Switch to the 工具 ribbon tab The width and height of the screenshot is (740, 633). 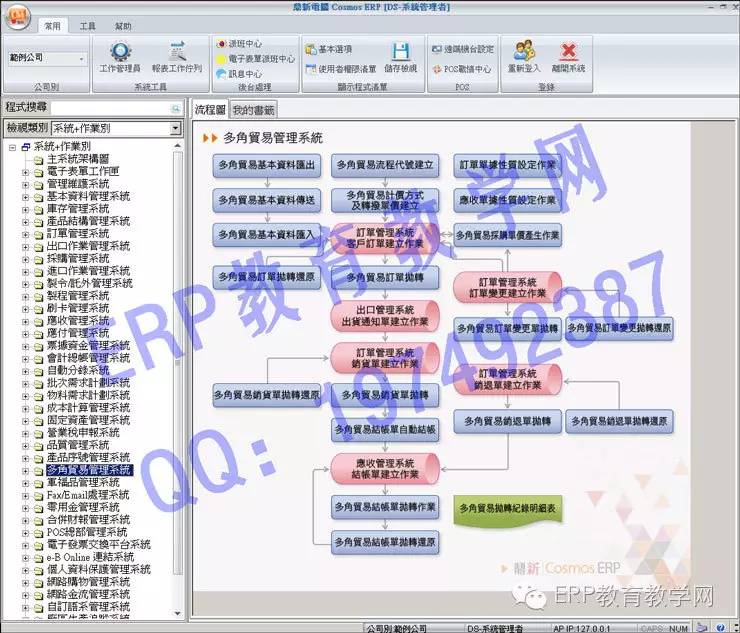88,26
